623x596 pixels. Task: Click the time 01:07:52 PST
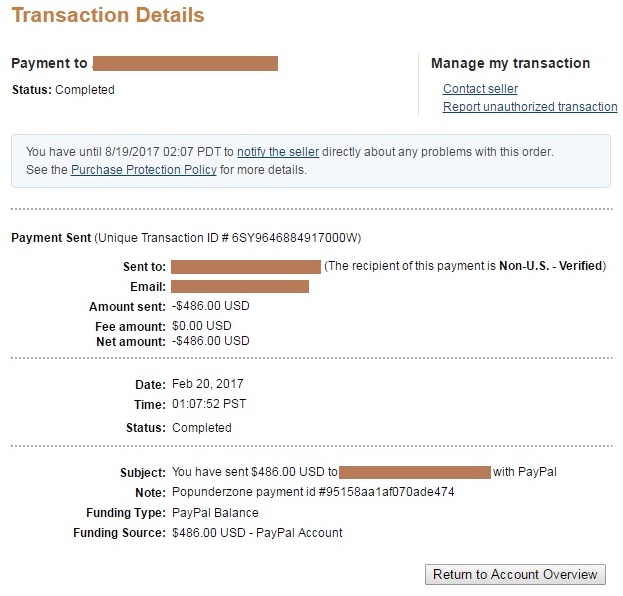click(x=209, y=404)
